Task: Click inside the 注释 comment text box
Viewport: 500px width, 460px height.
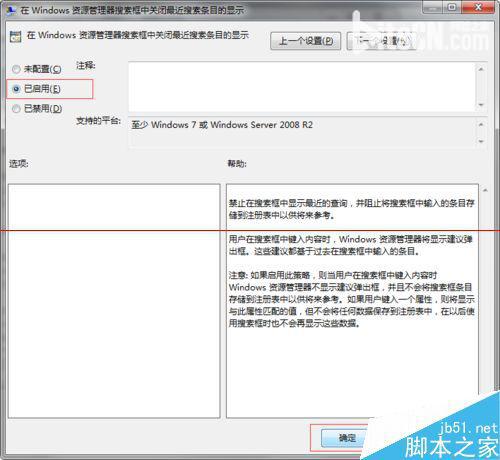Action: point(302,87)
